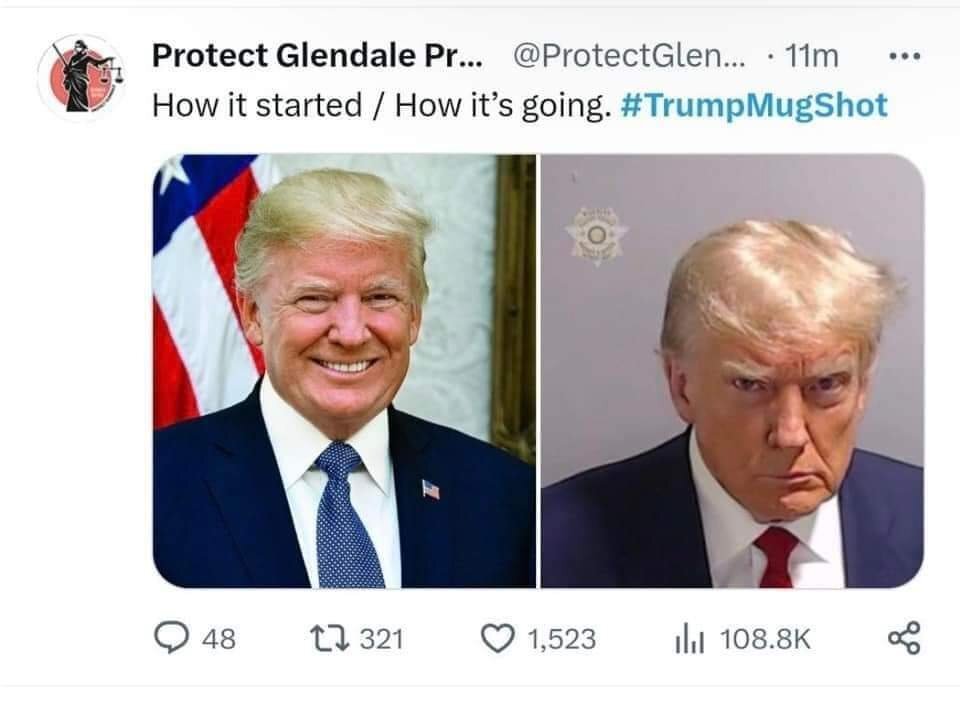960x702 pixels.
Task: Open the three-dot more options menu
Action: [x=904, y=56]
